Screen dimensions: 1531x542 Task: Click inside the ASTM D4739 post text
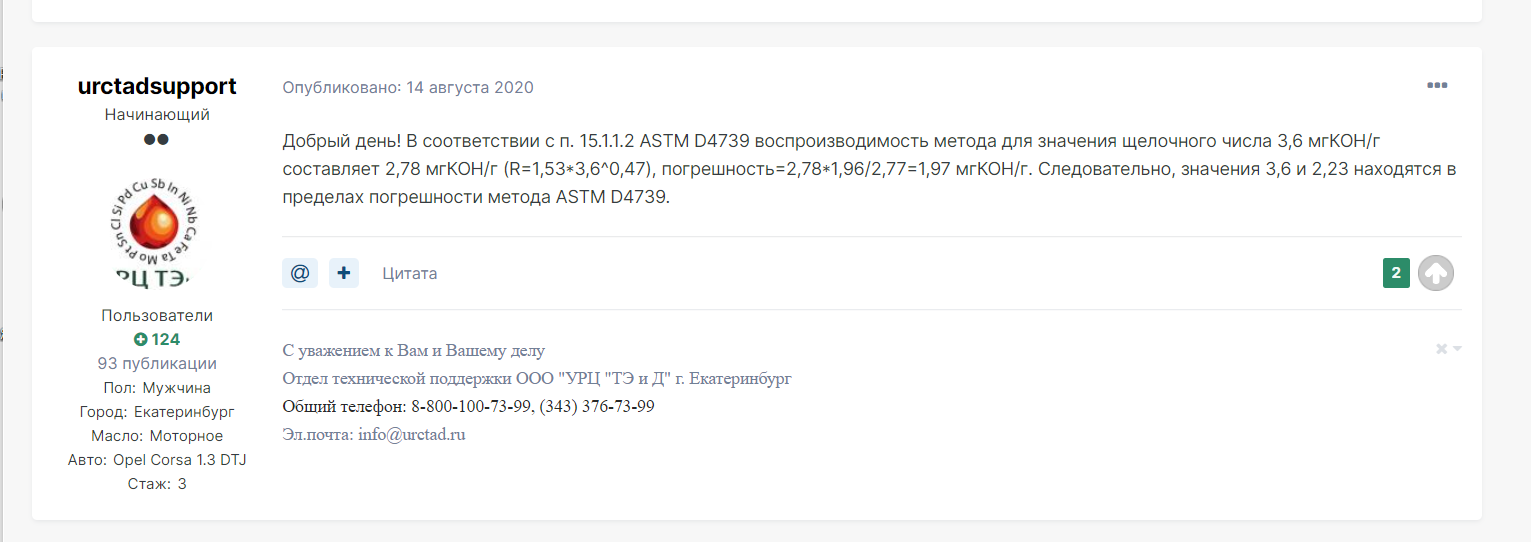coord(869,169)
